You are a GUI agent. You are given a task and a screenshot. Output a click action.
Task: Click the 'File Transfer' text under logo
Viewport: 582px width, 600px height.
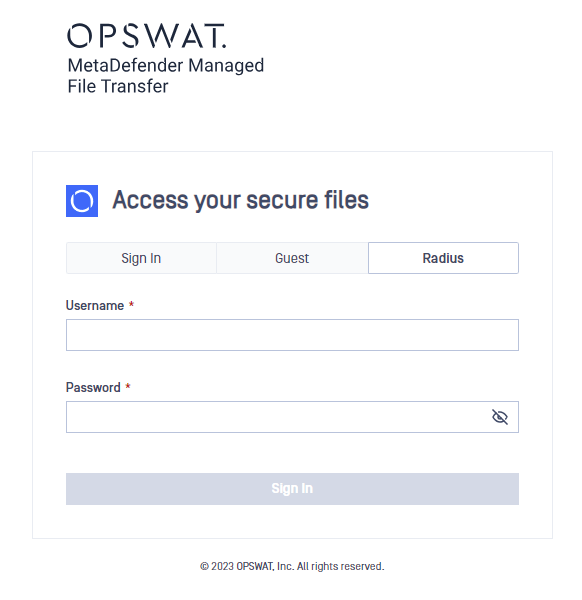click(118, 86)
